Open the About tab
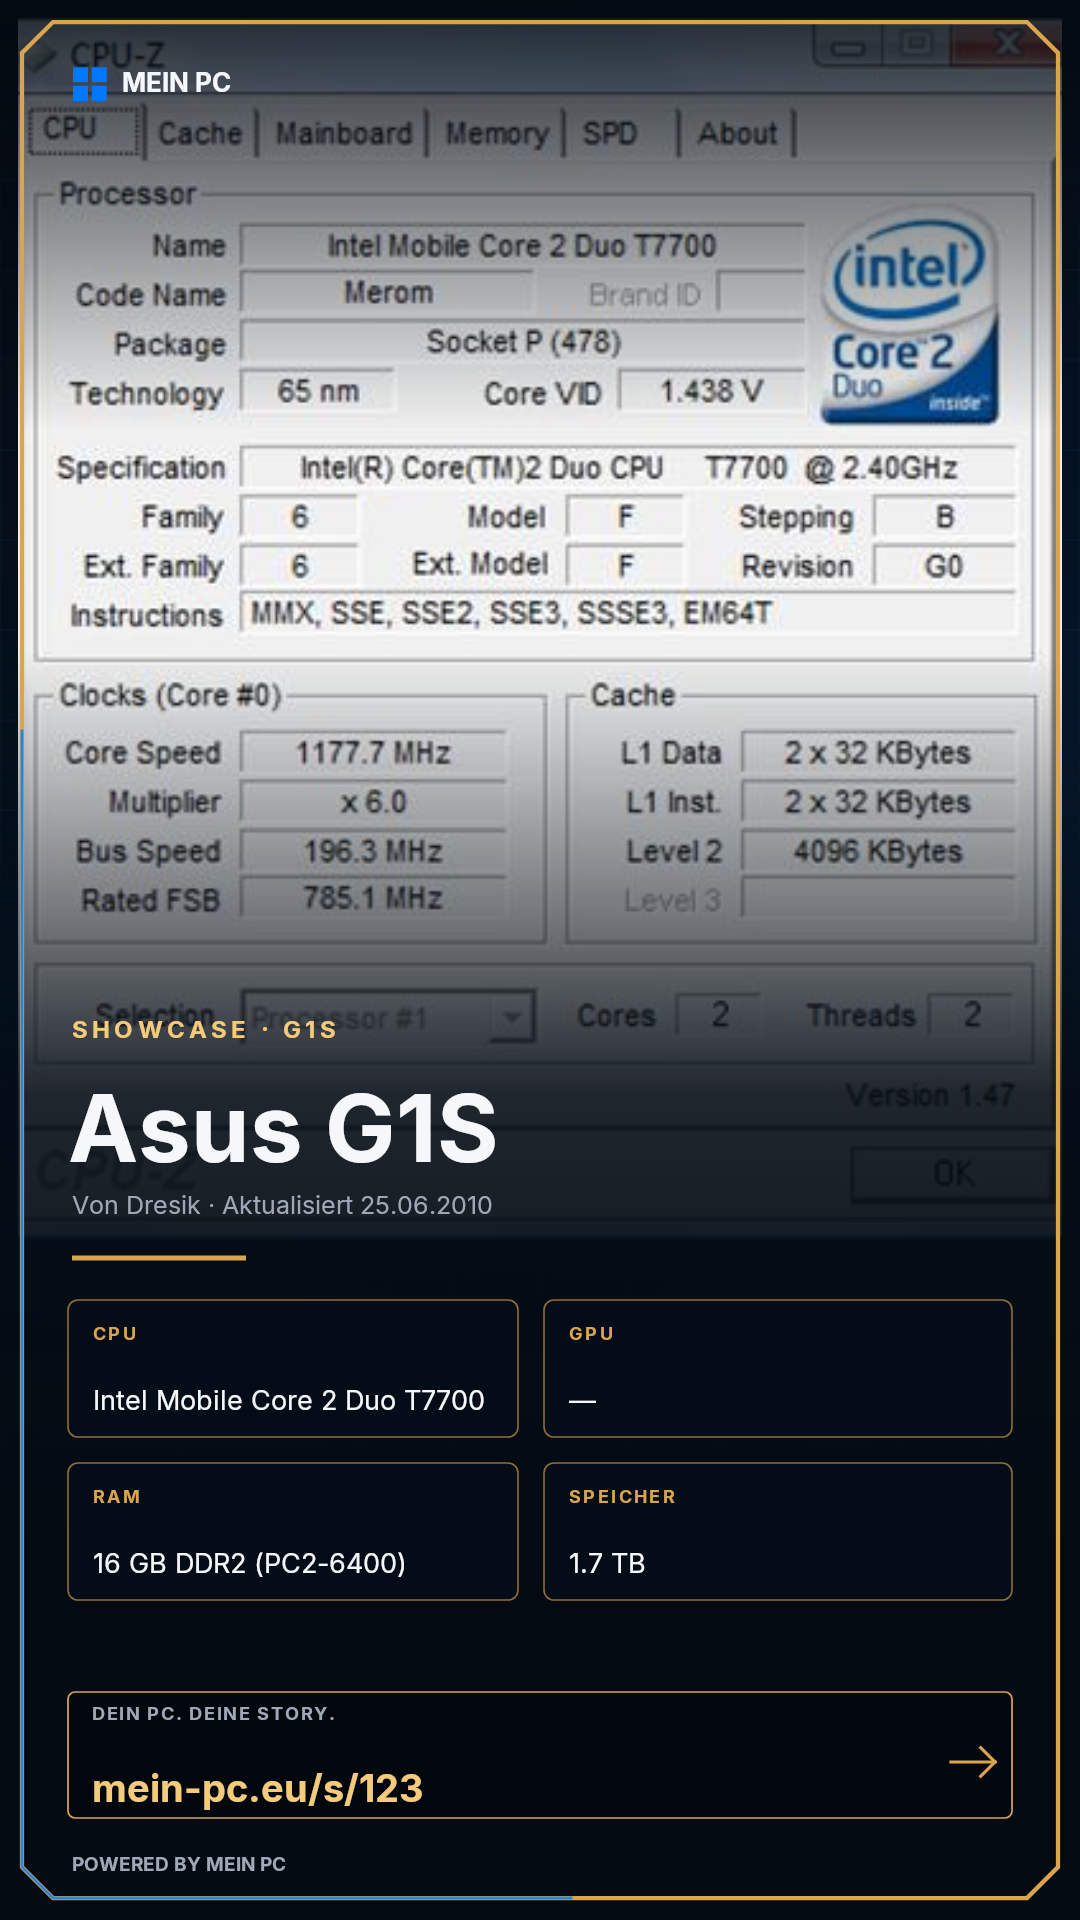This screenshot has height=1920, width=1080. pyautogui.click(x=738, y=133)
